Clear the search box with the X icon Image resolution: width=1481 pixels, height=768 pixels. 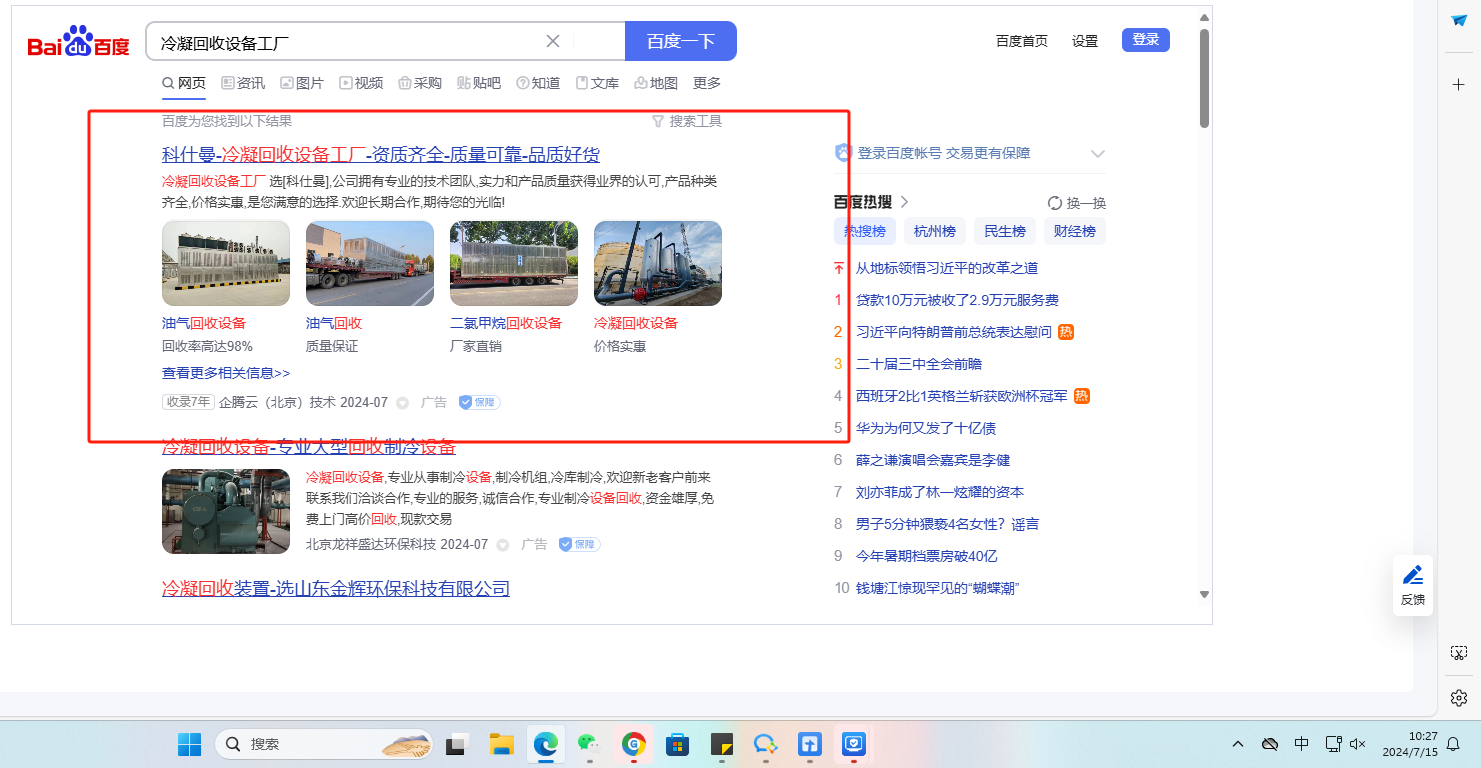552,41
